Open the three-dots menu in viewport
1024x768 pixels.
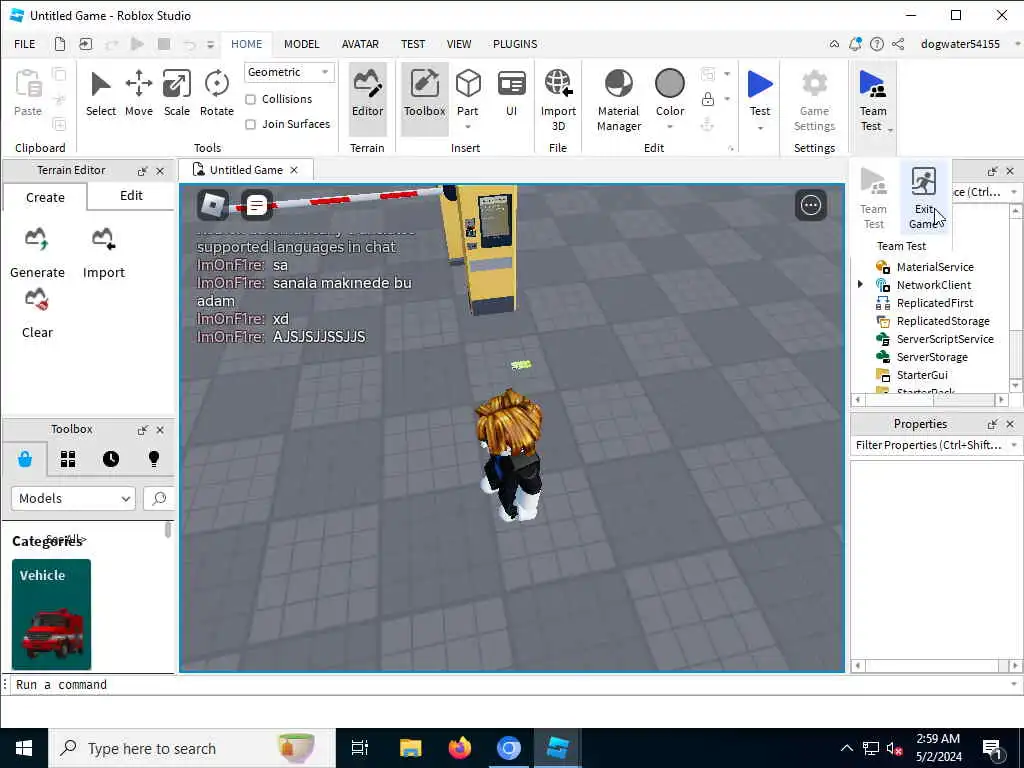pyautogui.click(x=811, y=206)
